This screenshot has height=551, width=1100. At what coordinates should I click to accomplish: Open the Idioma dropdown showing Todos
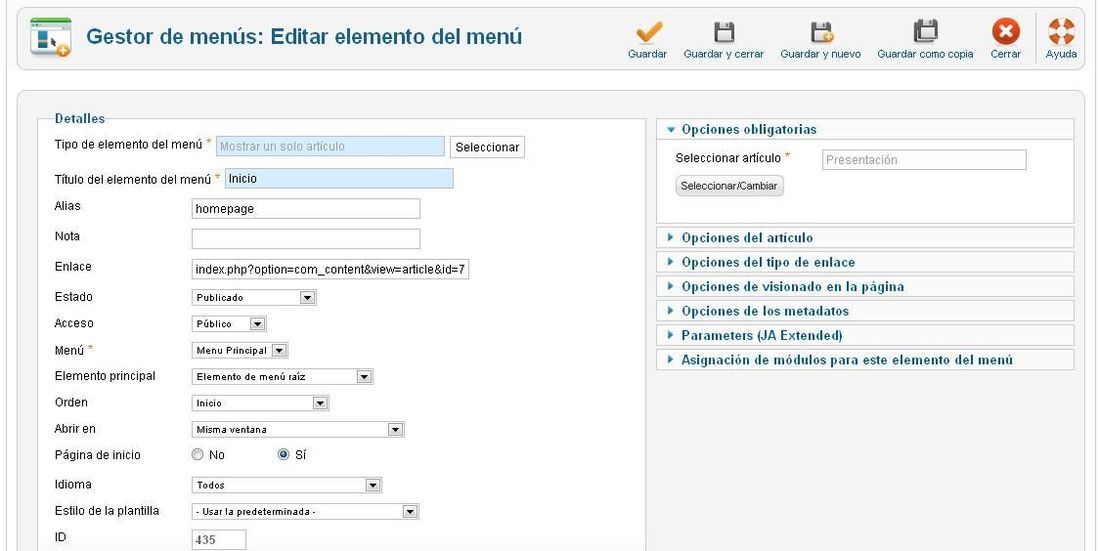pos(287,485)
